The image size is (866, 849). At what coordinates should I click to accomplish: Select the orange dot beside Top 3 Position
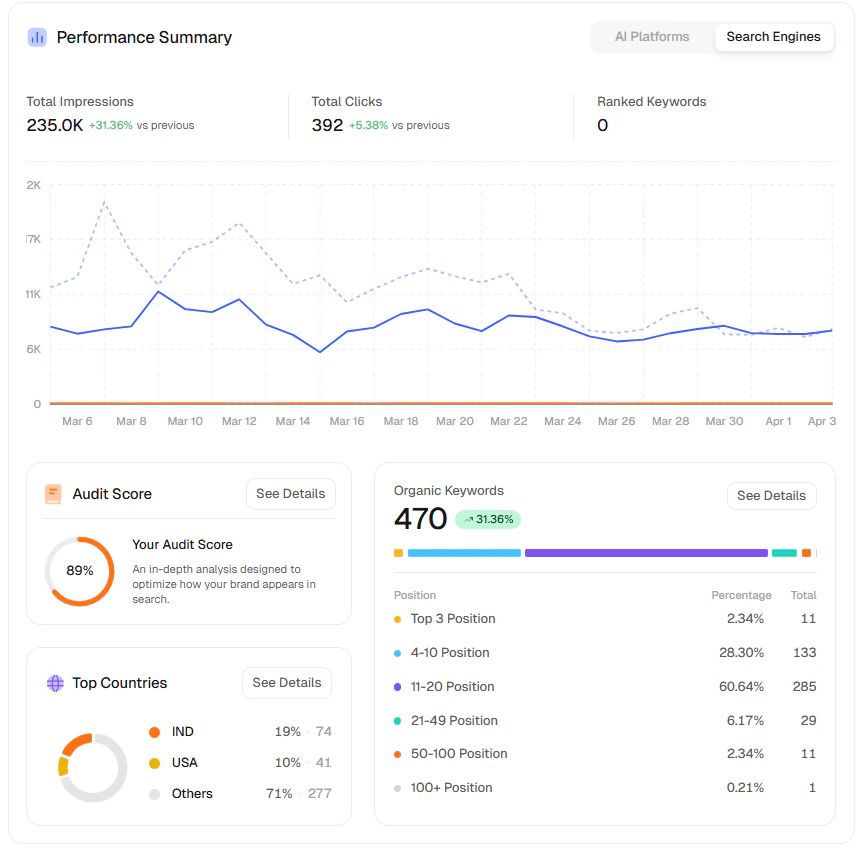click(x=397, y=619)
